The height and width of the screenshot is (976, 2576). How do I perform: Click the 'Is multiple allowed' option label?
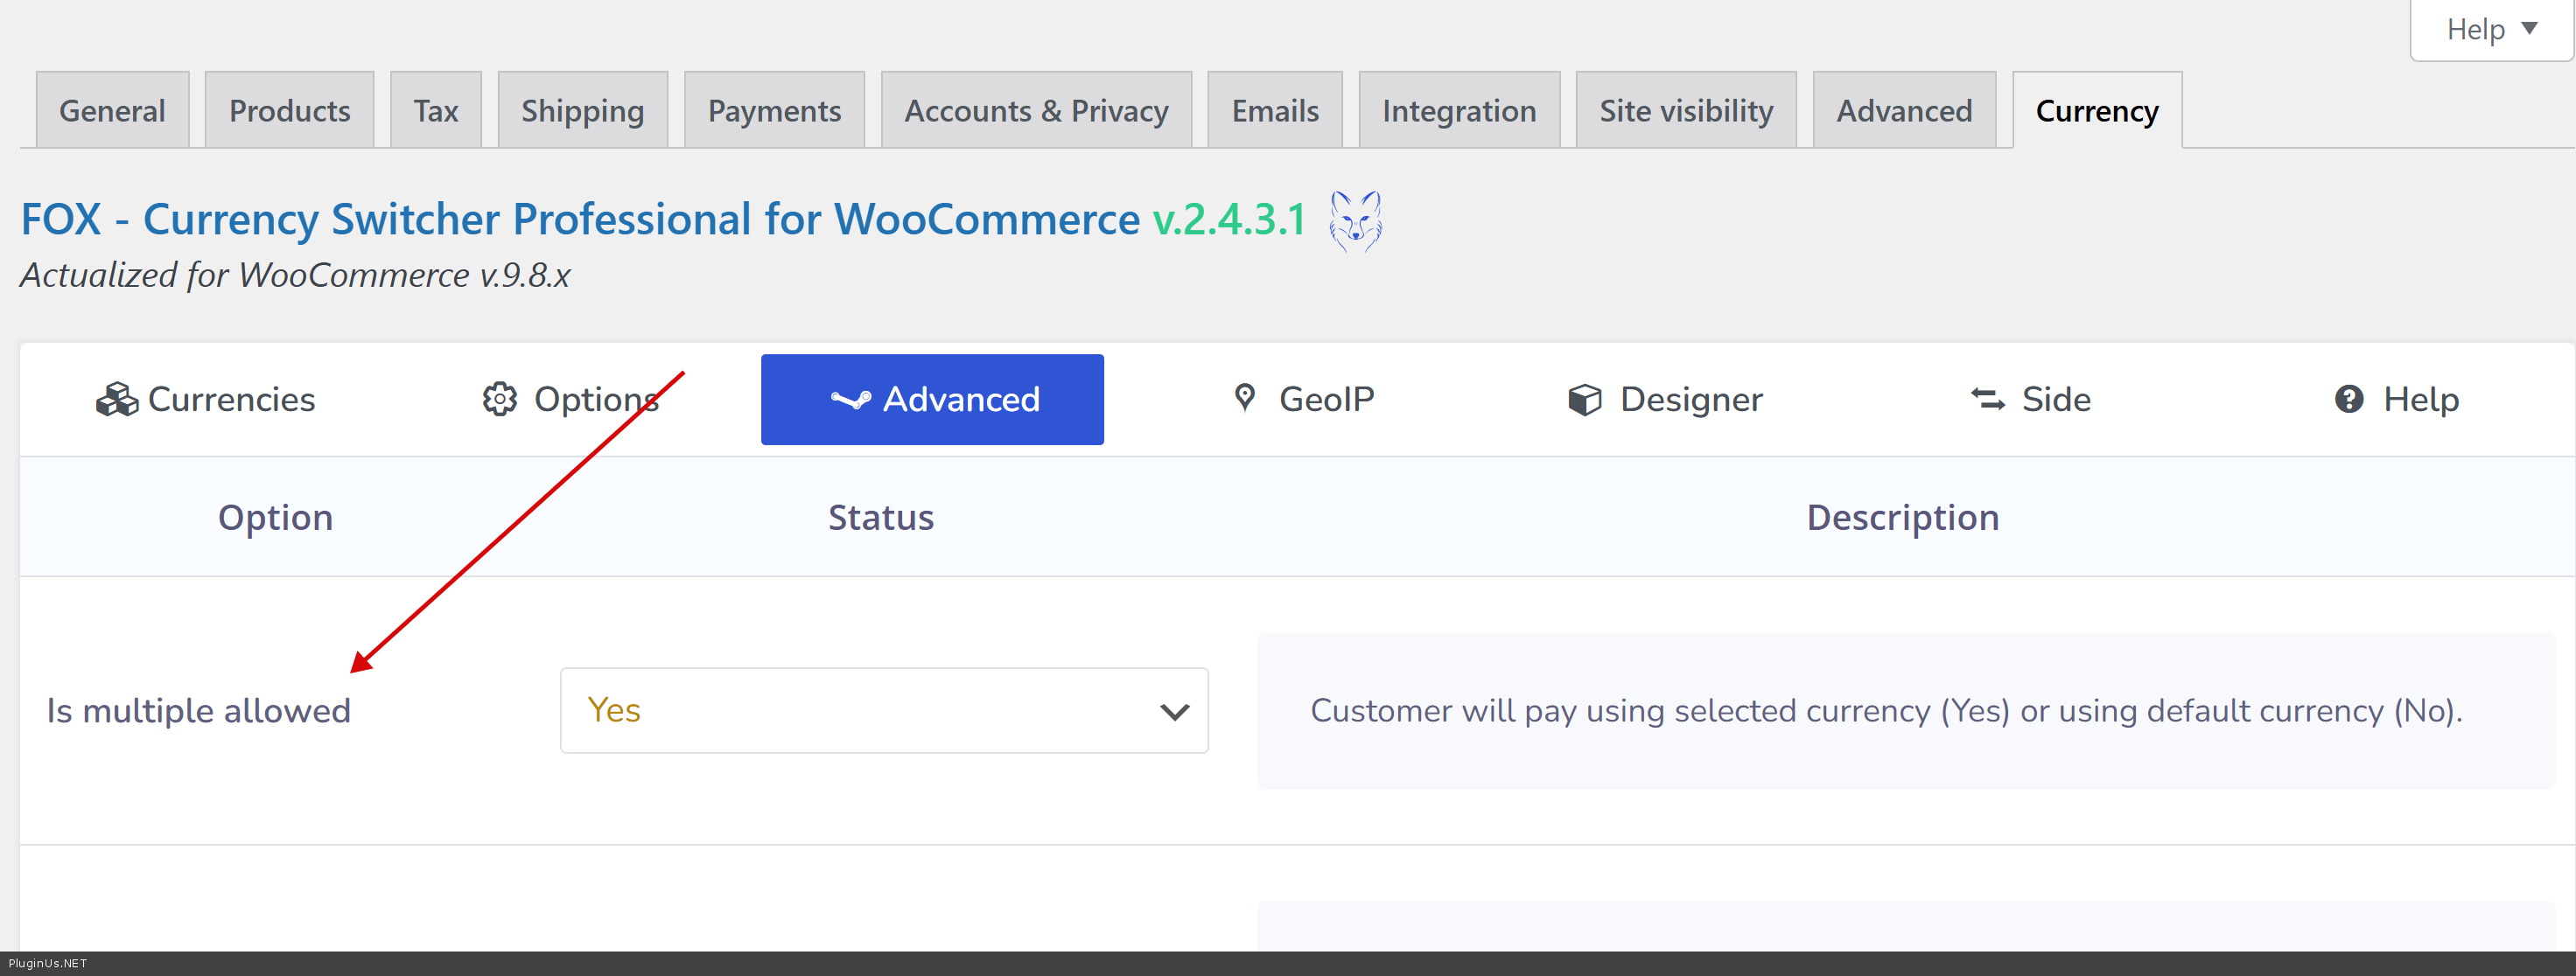(x=199, y=711)
